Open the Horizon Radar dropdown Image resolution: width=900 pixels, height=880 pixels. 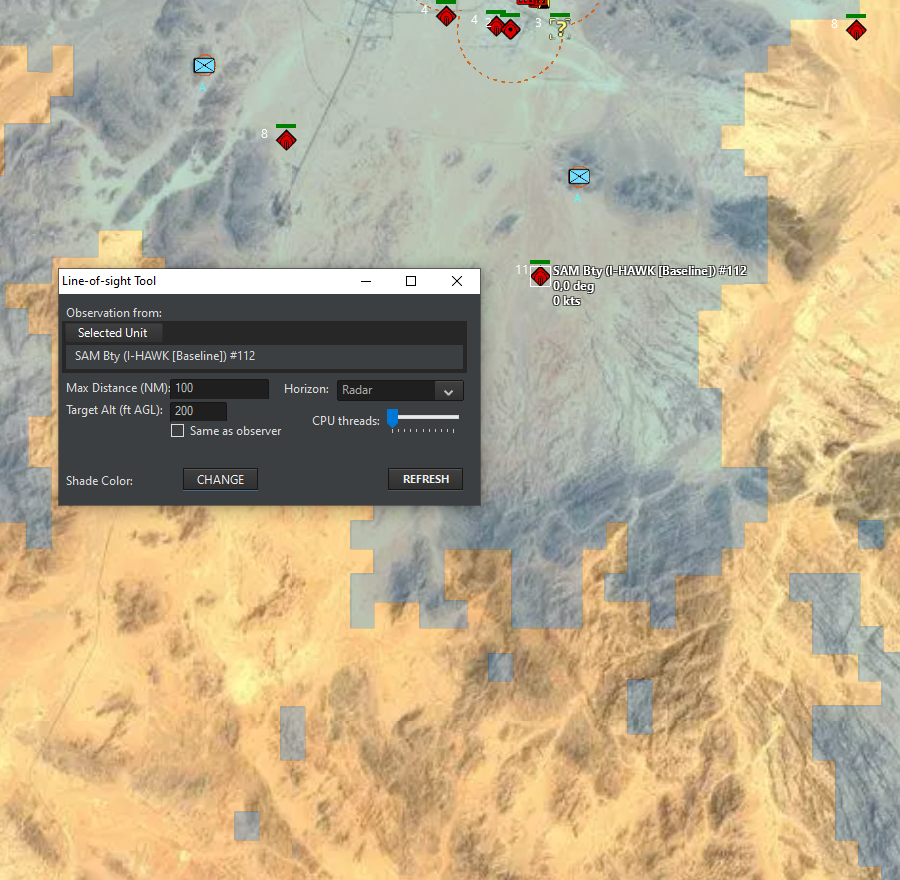click(x=399, y=390)
